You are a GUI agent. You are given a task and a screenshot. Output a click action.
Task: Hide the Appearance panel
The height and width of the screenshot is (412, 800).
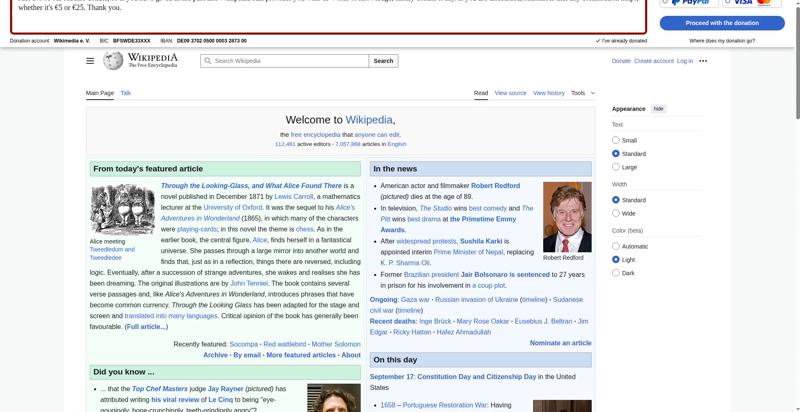point(659,109)
